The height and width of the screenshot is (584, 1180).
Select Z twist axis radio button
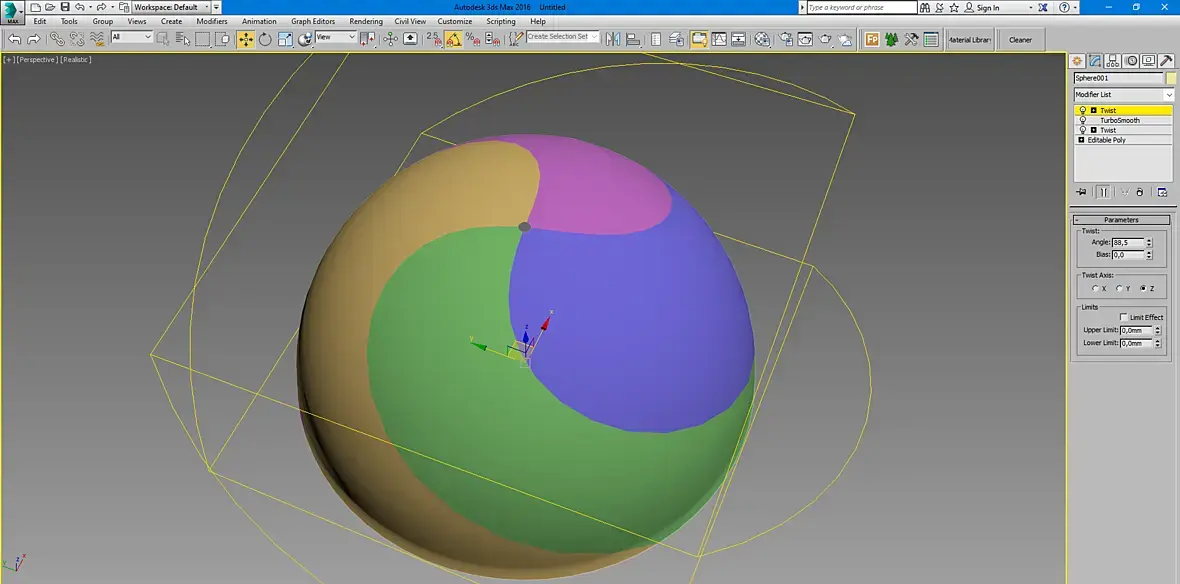click(1143, 288)
